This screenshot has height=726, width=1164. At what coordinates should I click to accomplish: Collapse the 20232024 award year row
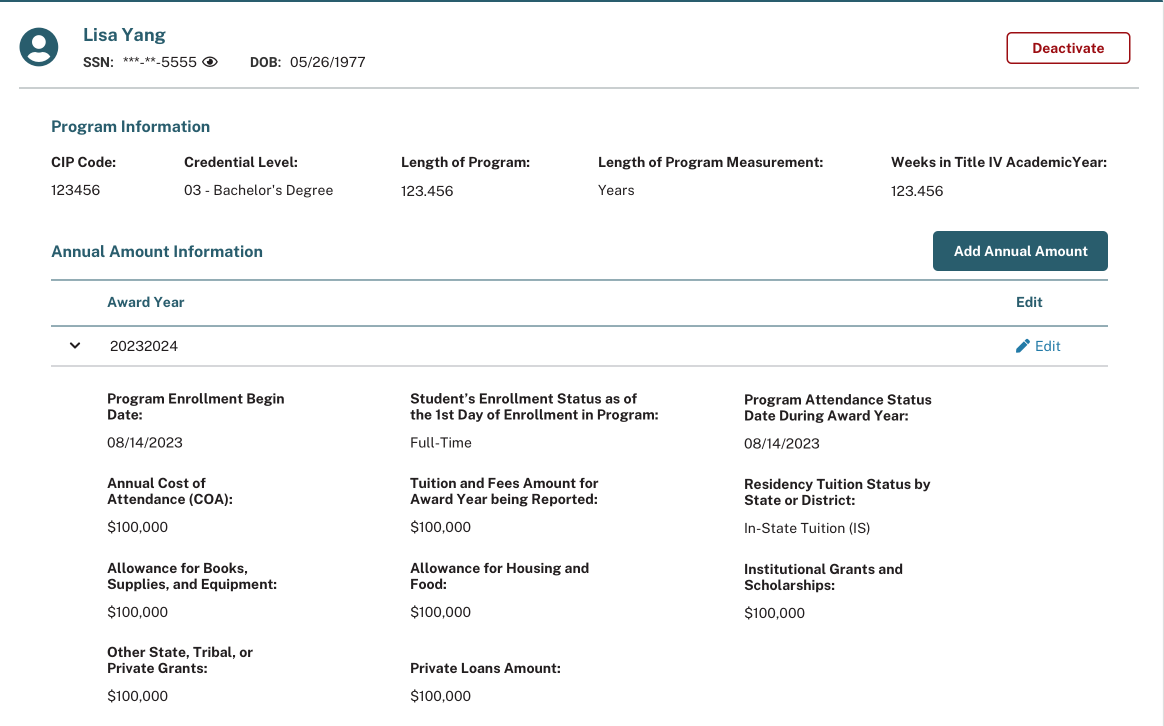[74, 346]
